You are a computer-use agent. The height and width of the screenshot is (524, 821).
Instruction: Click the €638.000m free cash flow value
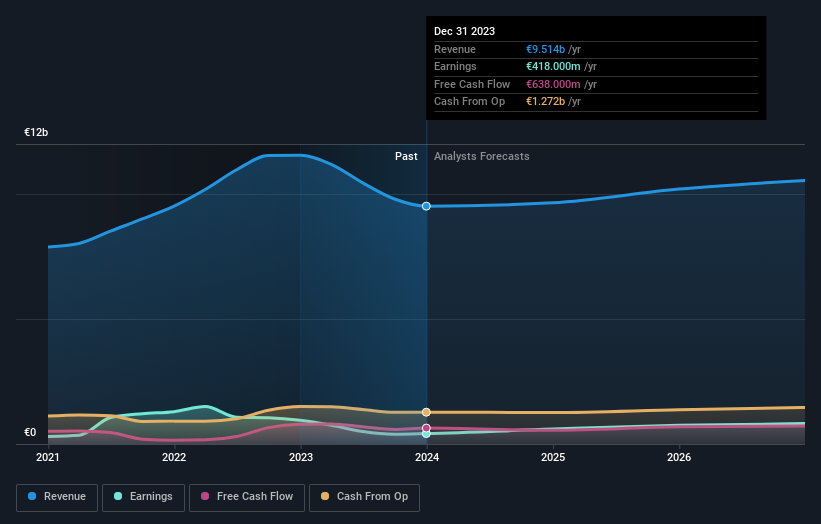point(553,84)
